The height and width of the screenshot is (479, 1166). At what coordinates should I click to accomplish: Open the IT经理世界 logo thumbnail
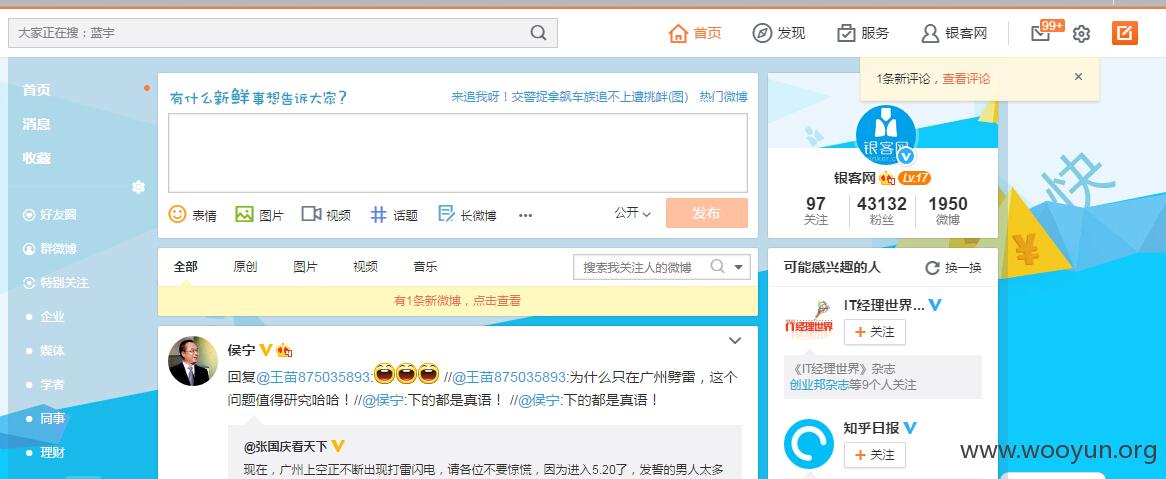pyautogui.click(x=810, y=320)
